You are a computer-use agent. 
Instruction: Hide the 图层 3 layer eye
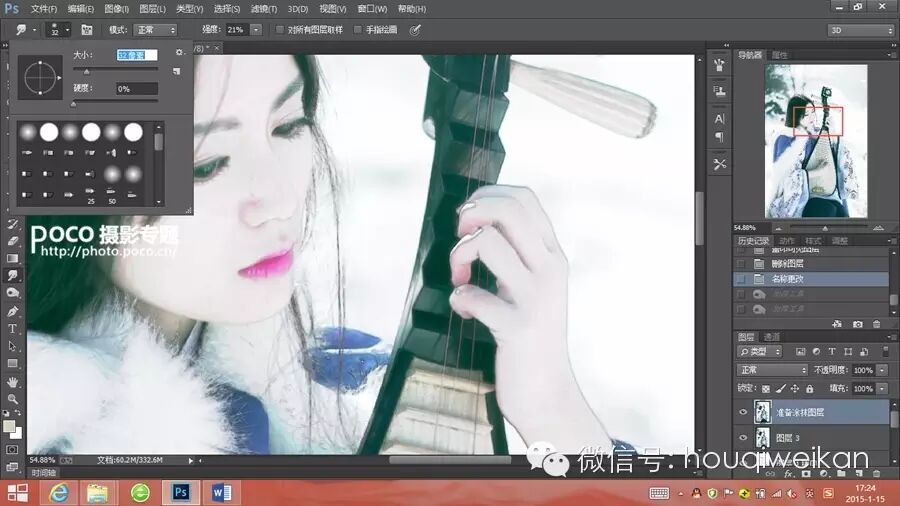point(743,438)
